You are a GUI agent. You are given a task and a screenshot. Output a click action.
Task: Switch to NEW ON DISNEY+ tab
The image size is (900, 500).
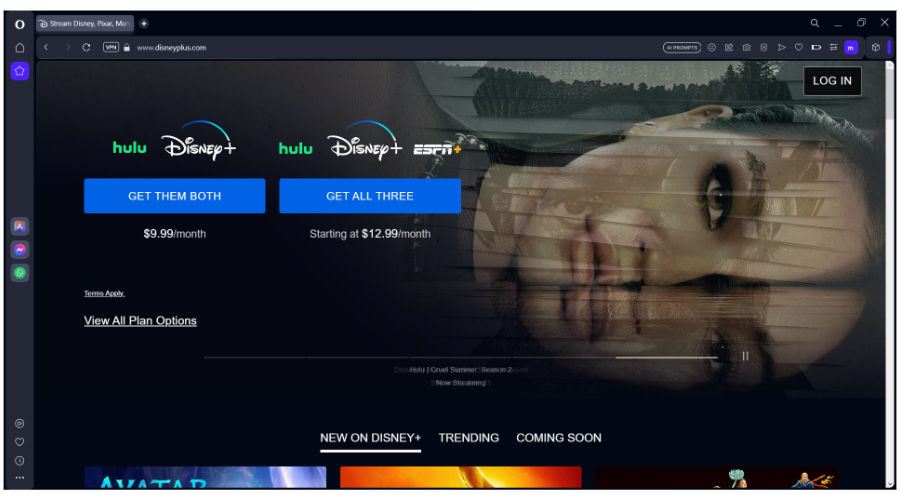pyautogui.click(x=370, y=438)
